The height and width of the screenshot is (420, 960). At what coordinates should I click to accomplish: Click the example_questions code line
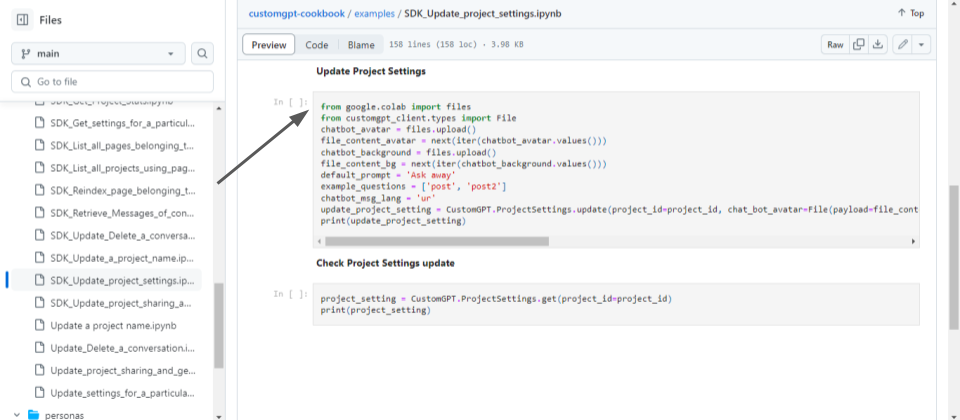413,187
